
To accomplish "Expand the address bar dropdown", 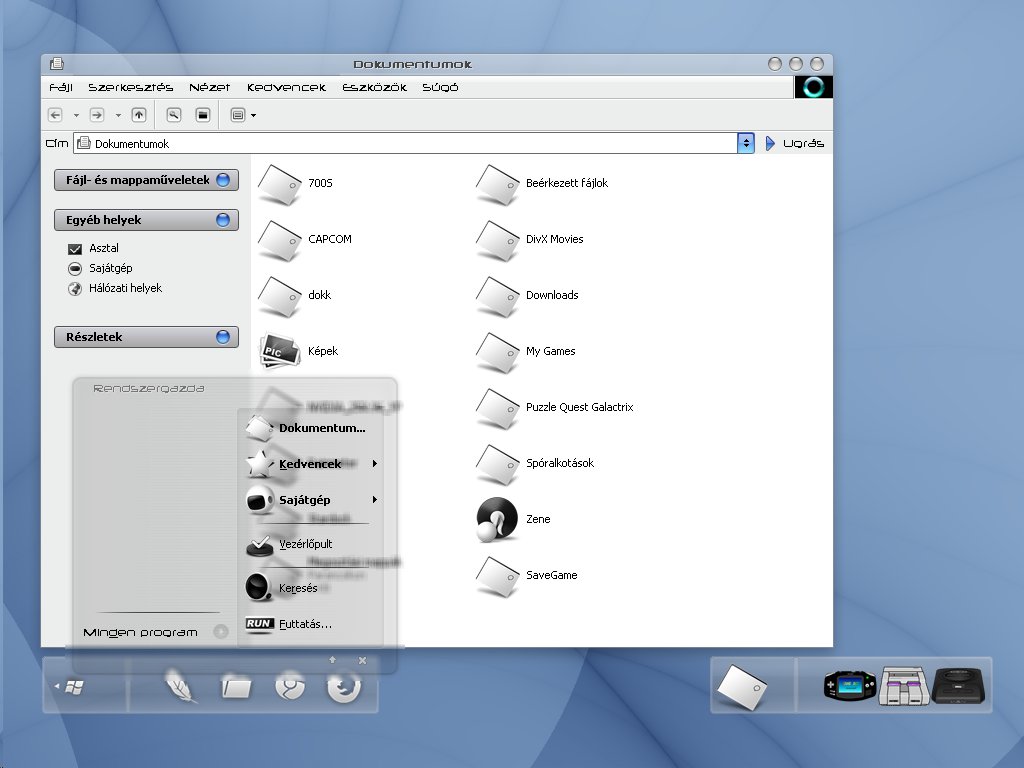I will [x=746, y=144].
